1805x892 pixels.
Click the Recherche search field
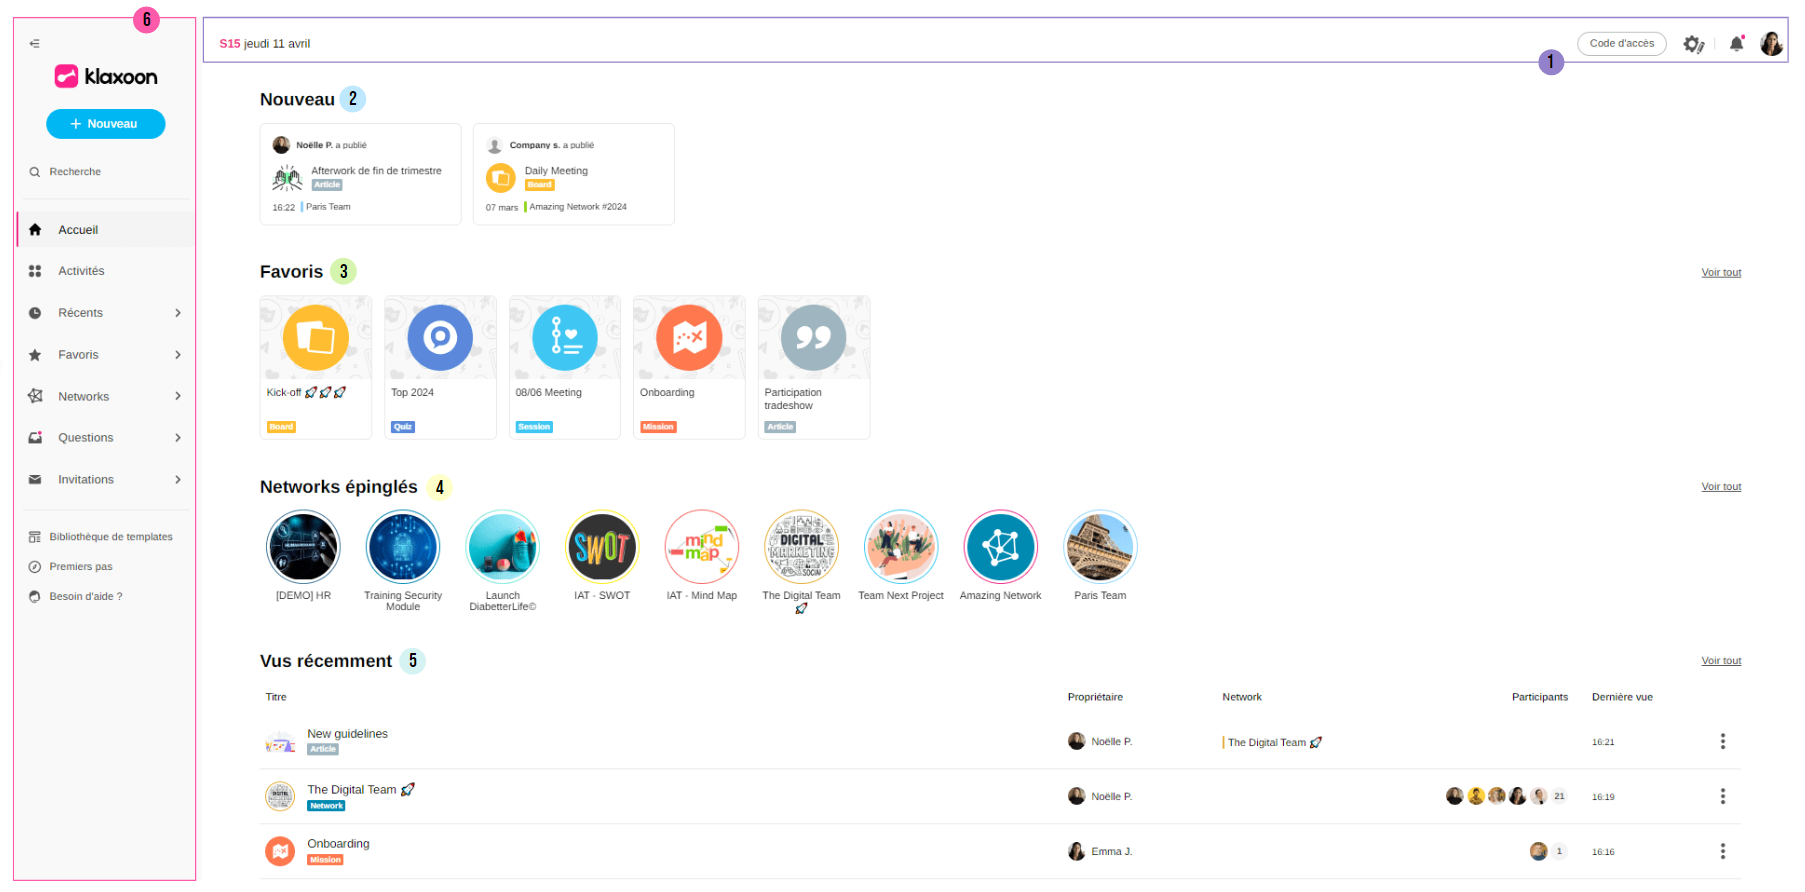(75, 172)
